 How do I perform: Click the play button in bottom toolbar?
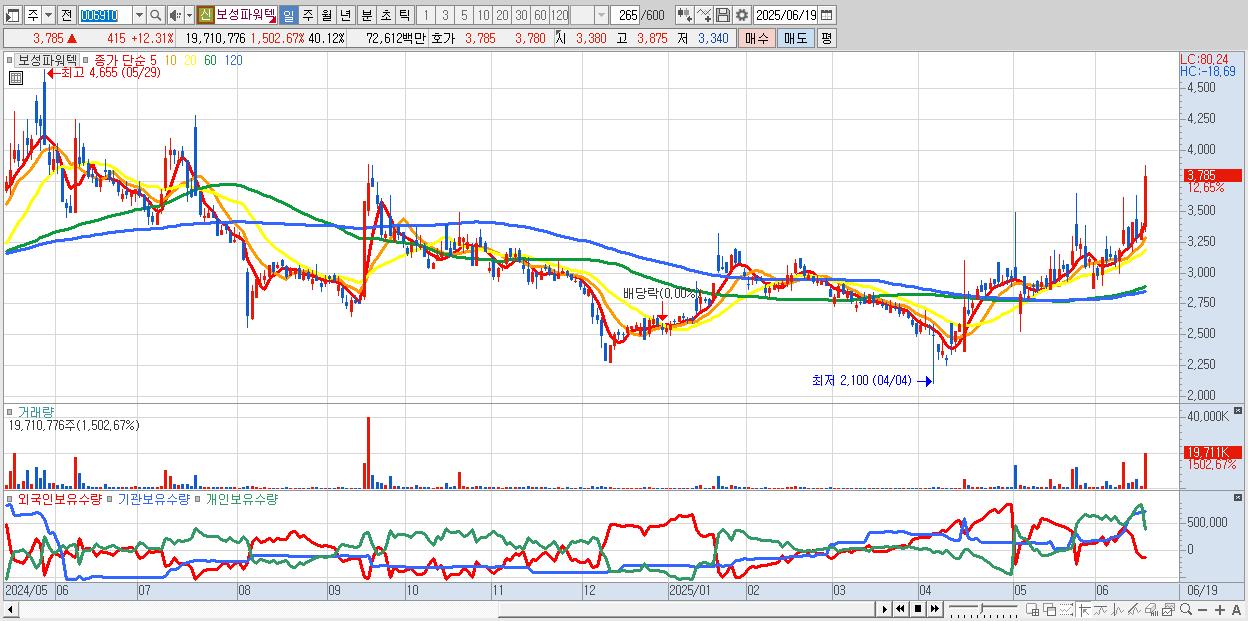click(885, 609)
